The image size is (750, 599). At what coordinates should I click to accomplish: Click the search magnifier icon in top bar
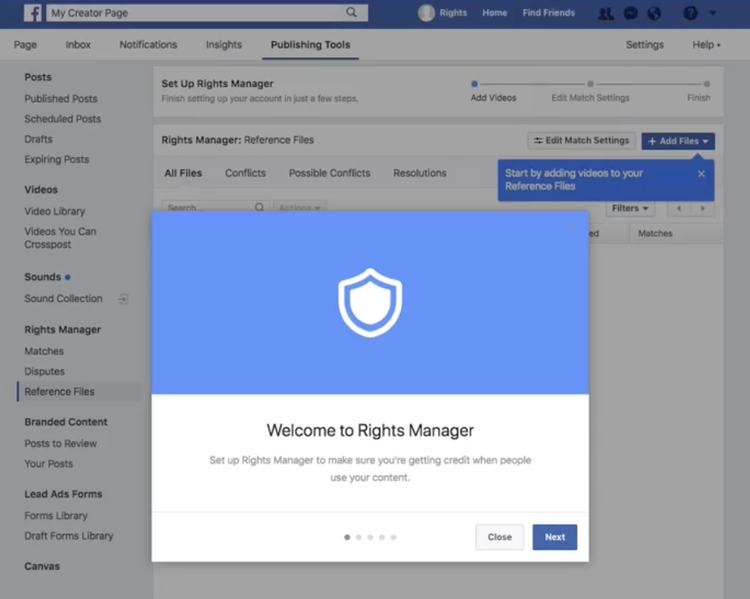(x=351, y=12)
